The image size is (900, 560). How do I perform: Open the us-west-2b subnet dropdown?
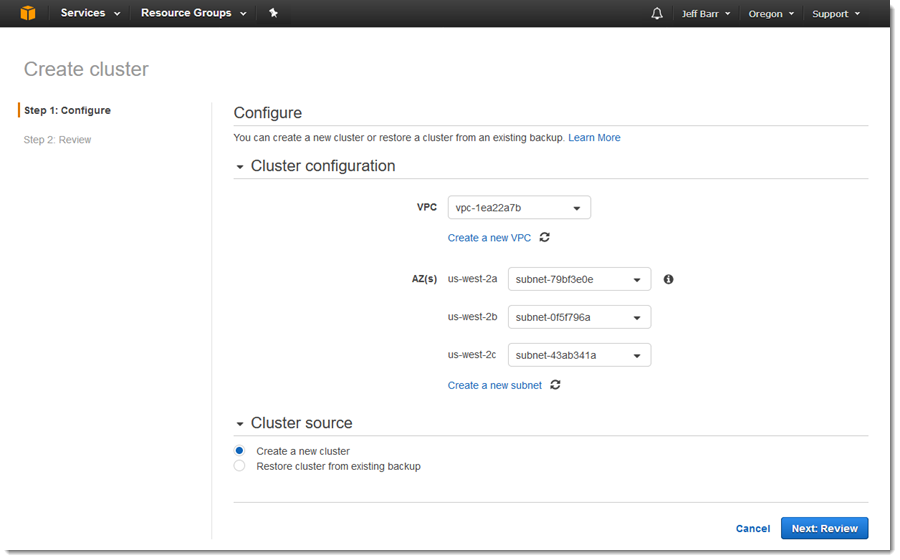[x=579, y=318]
